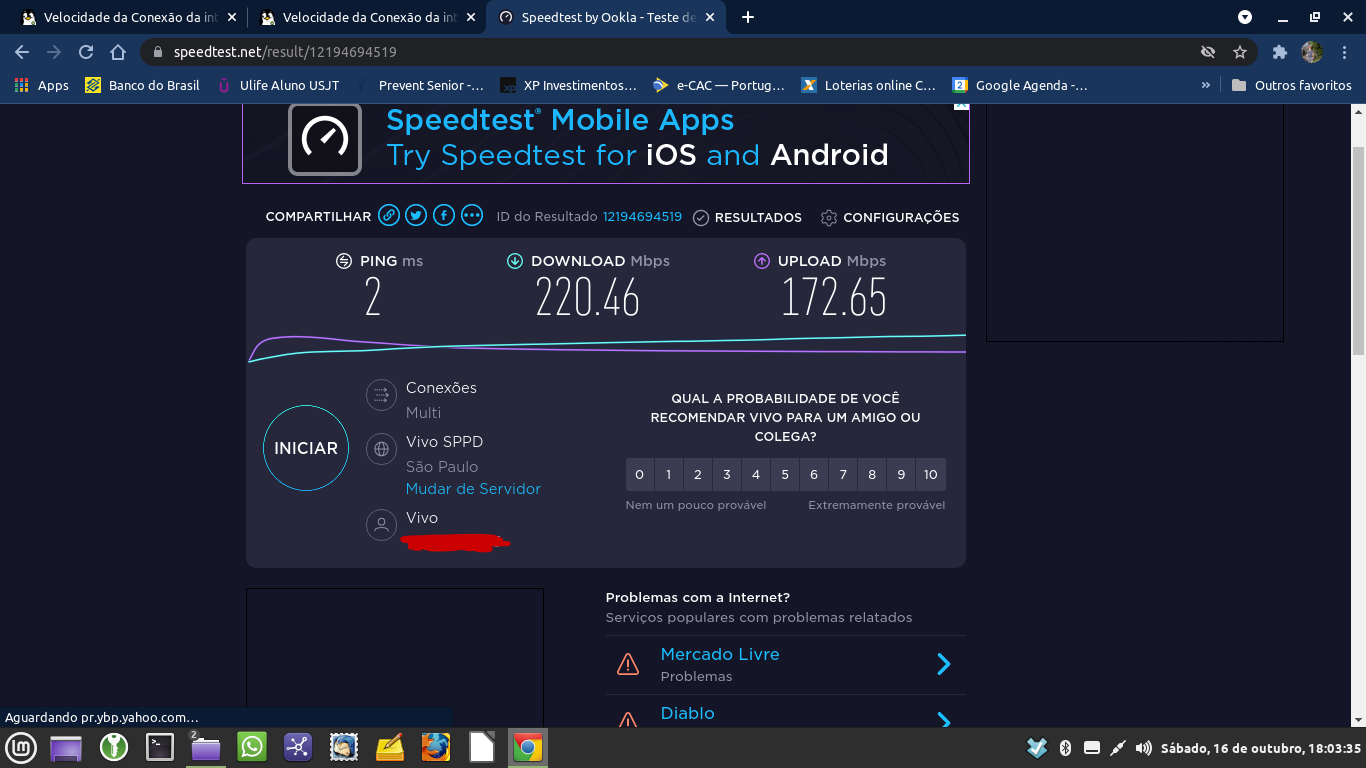Open Chrome three-dot menu

click(1344, 52)
